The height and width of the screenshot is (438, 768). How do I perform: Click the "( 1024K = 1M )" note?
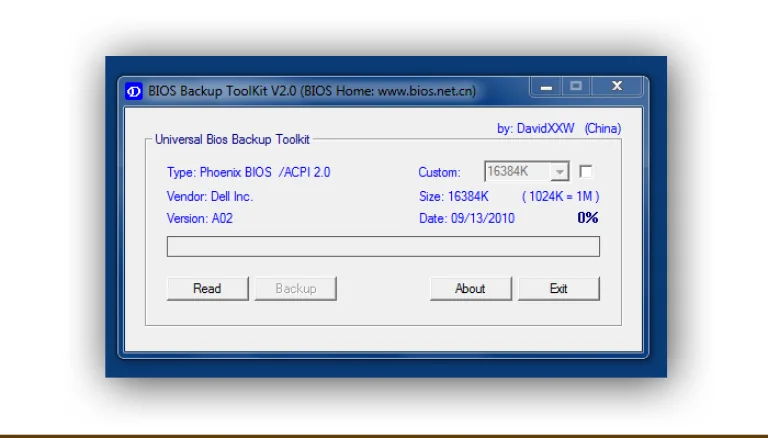tap(560, 196)
